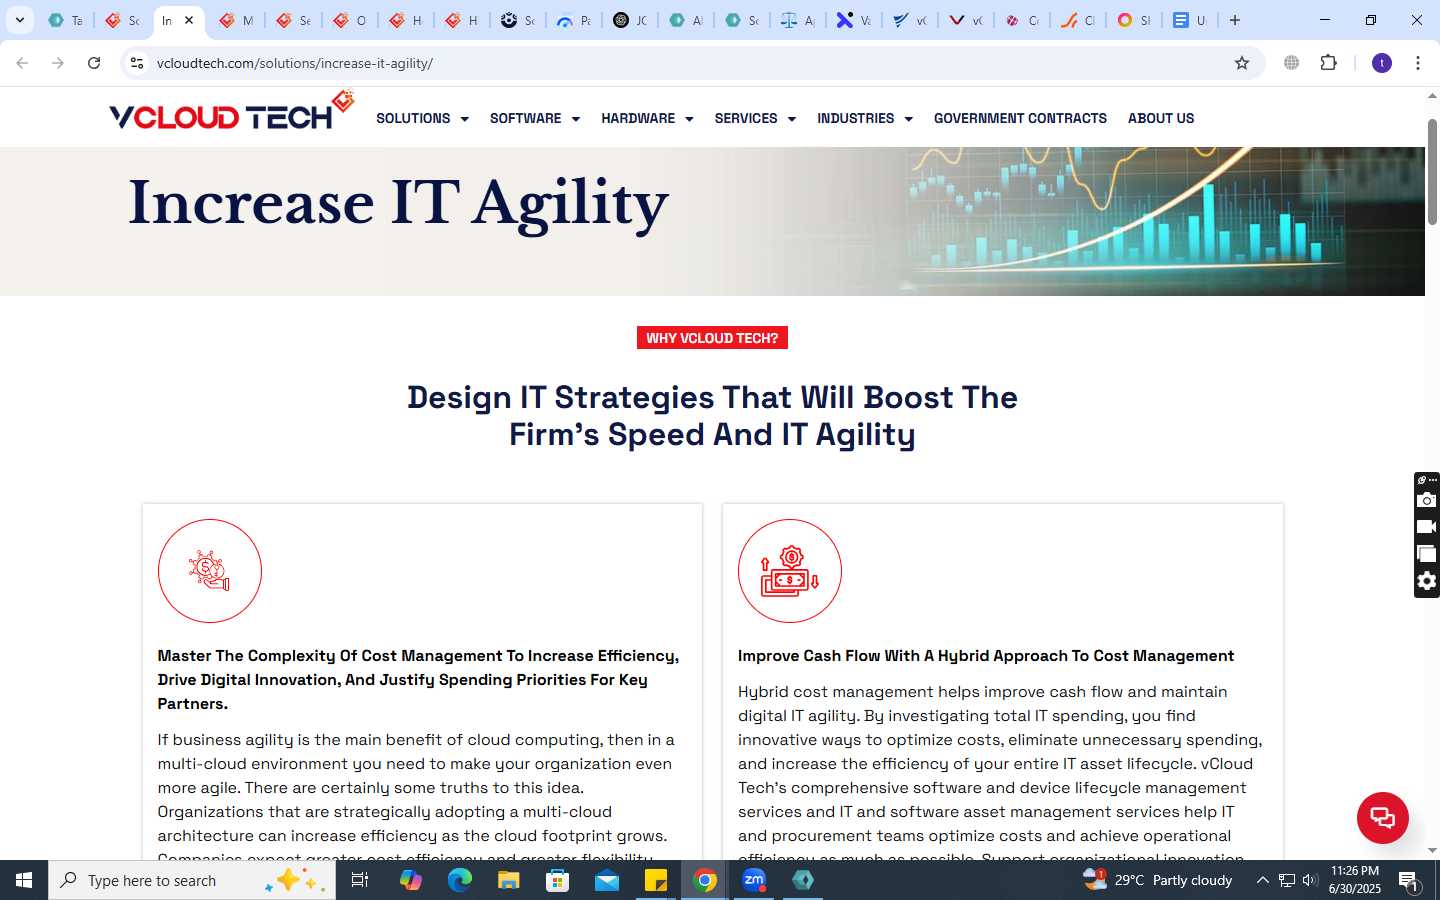Image resolution: width=1440 pixels, height=900 pixels.
Task: Click the video record icon in side widget
Action: [1427, 527]
